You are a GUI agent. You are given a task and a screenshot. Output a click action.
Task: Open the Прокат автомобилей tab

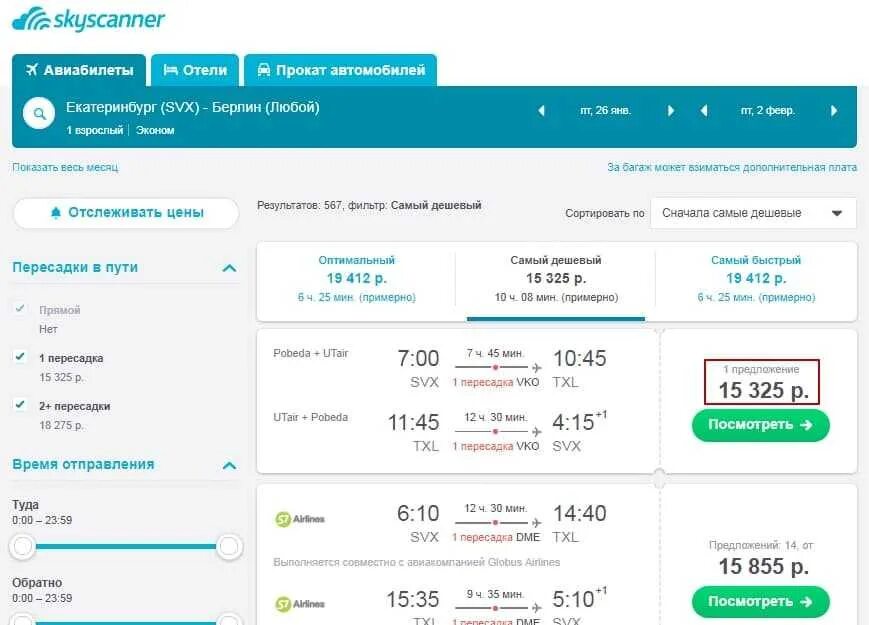[x=341, y=70]
